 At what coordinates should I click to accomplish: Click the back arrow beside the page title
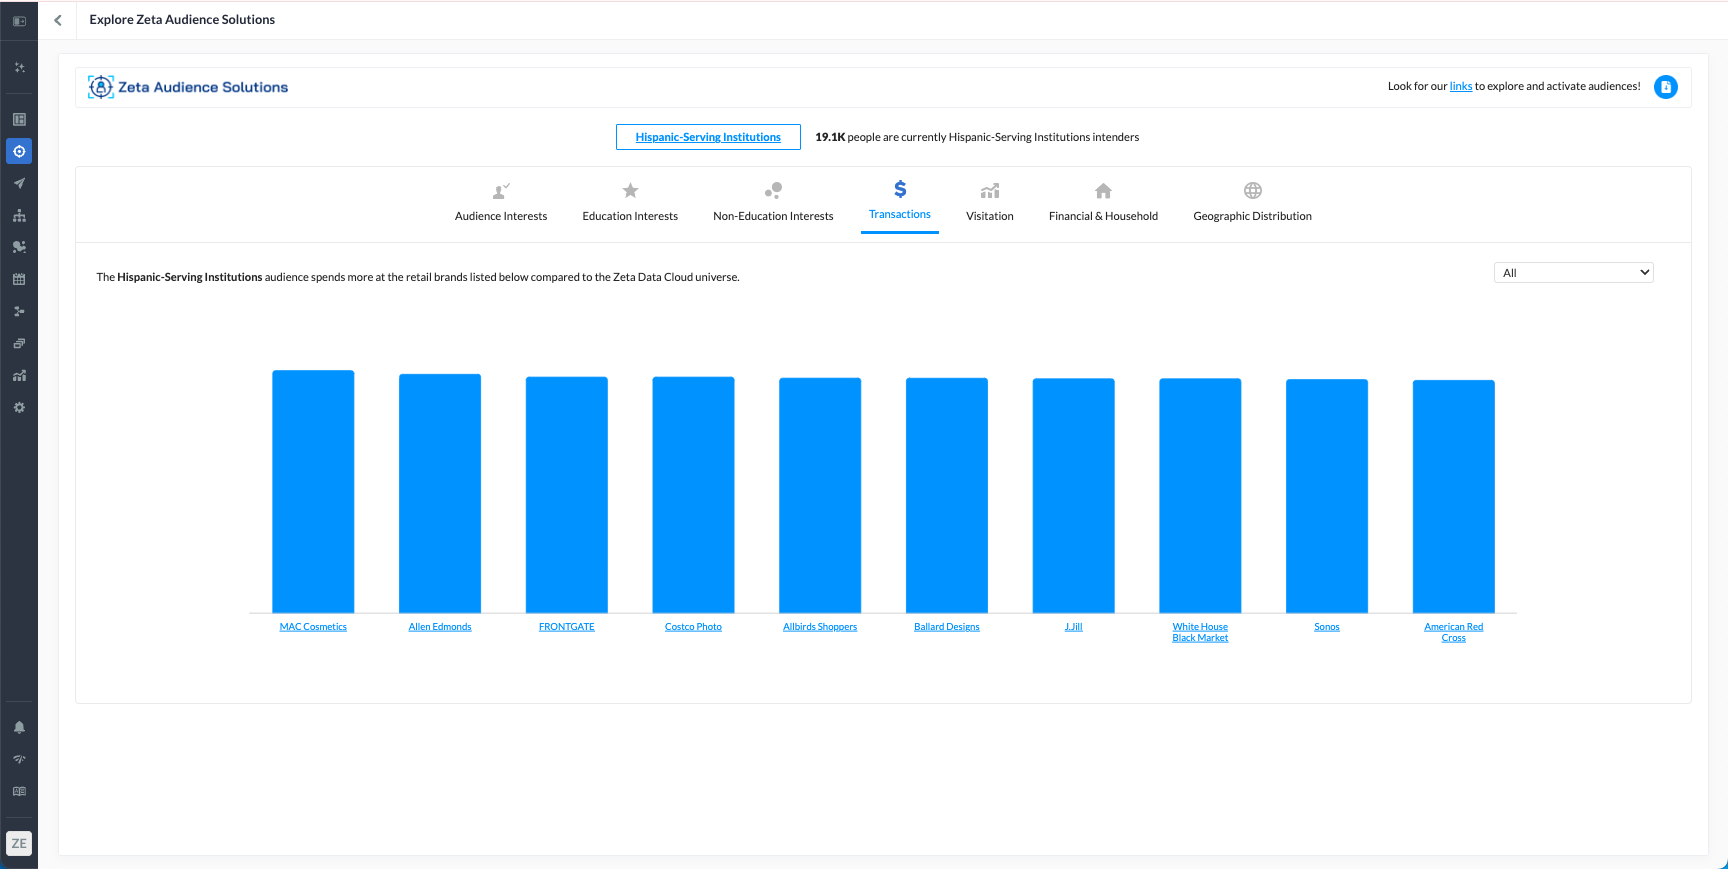click(x=58, y=20)
